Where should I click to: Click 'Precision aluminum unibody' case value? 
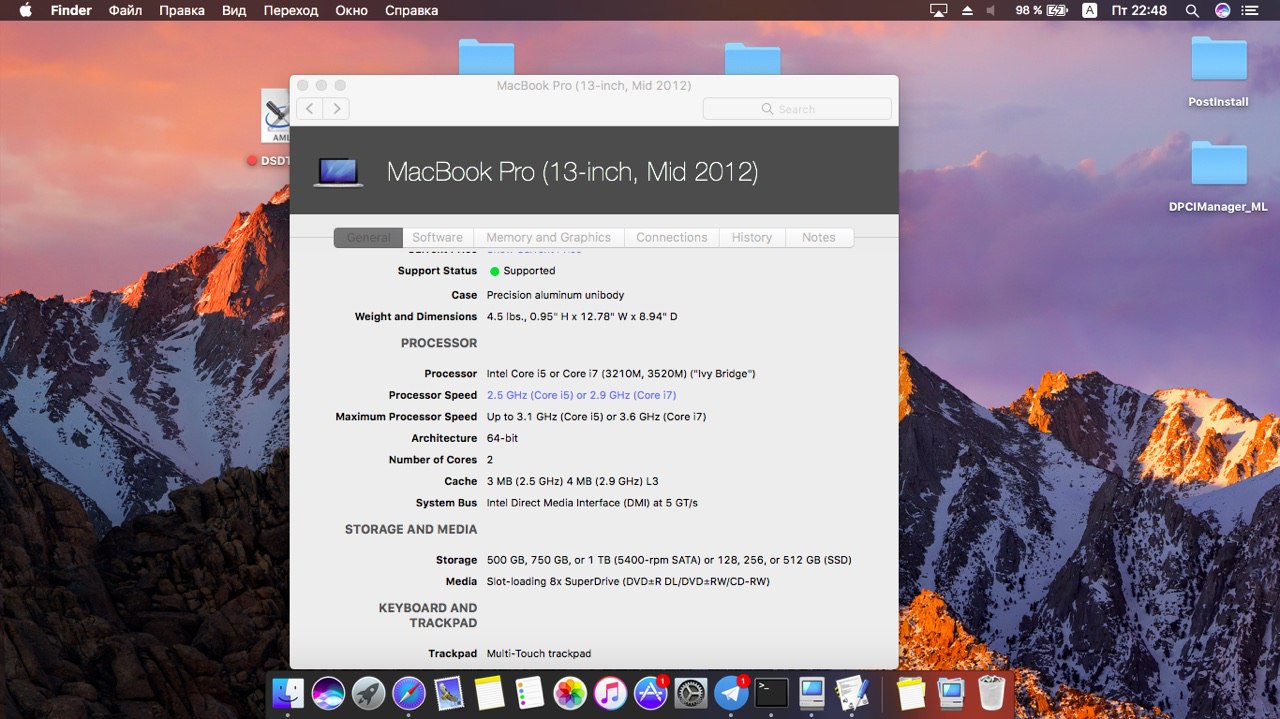coord(555,295)
